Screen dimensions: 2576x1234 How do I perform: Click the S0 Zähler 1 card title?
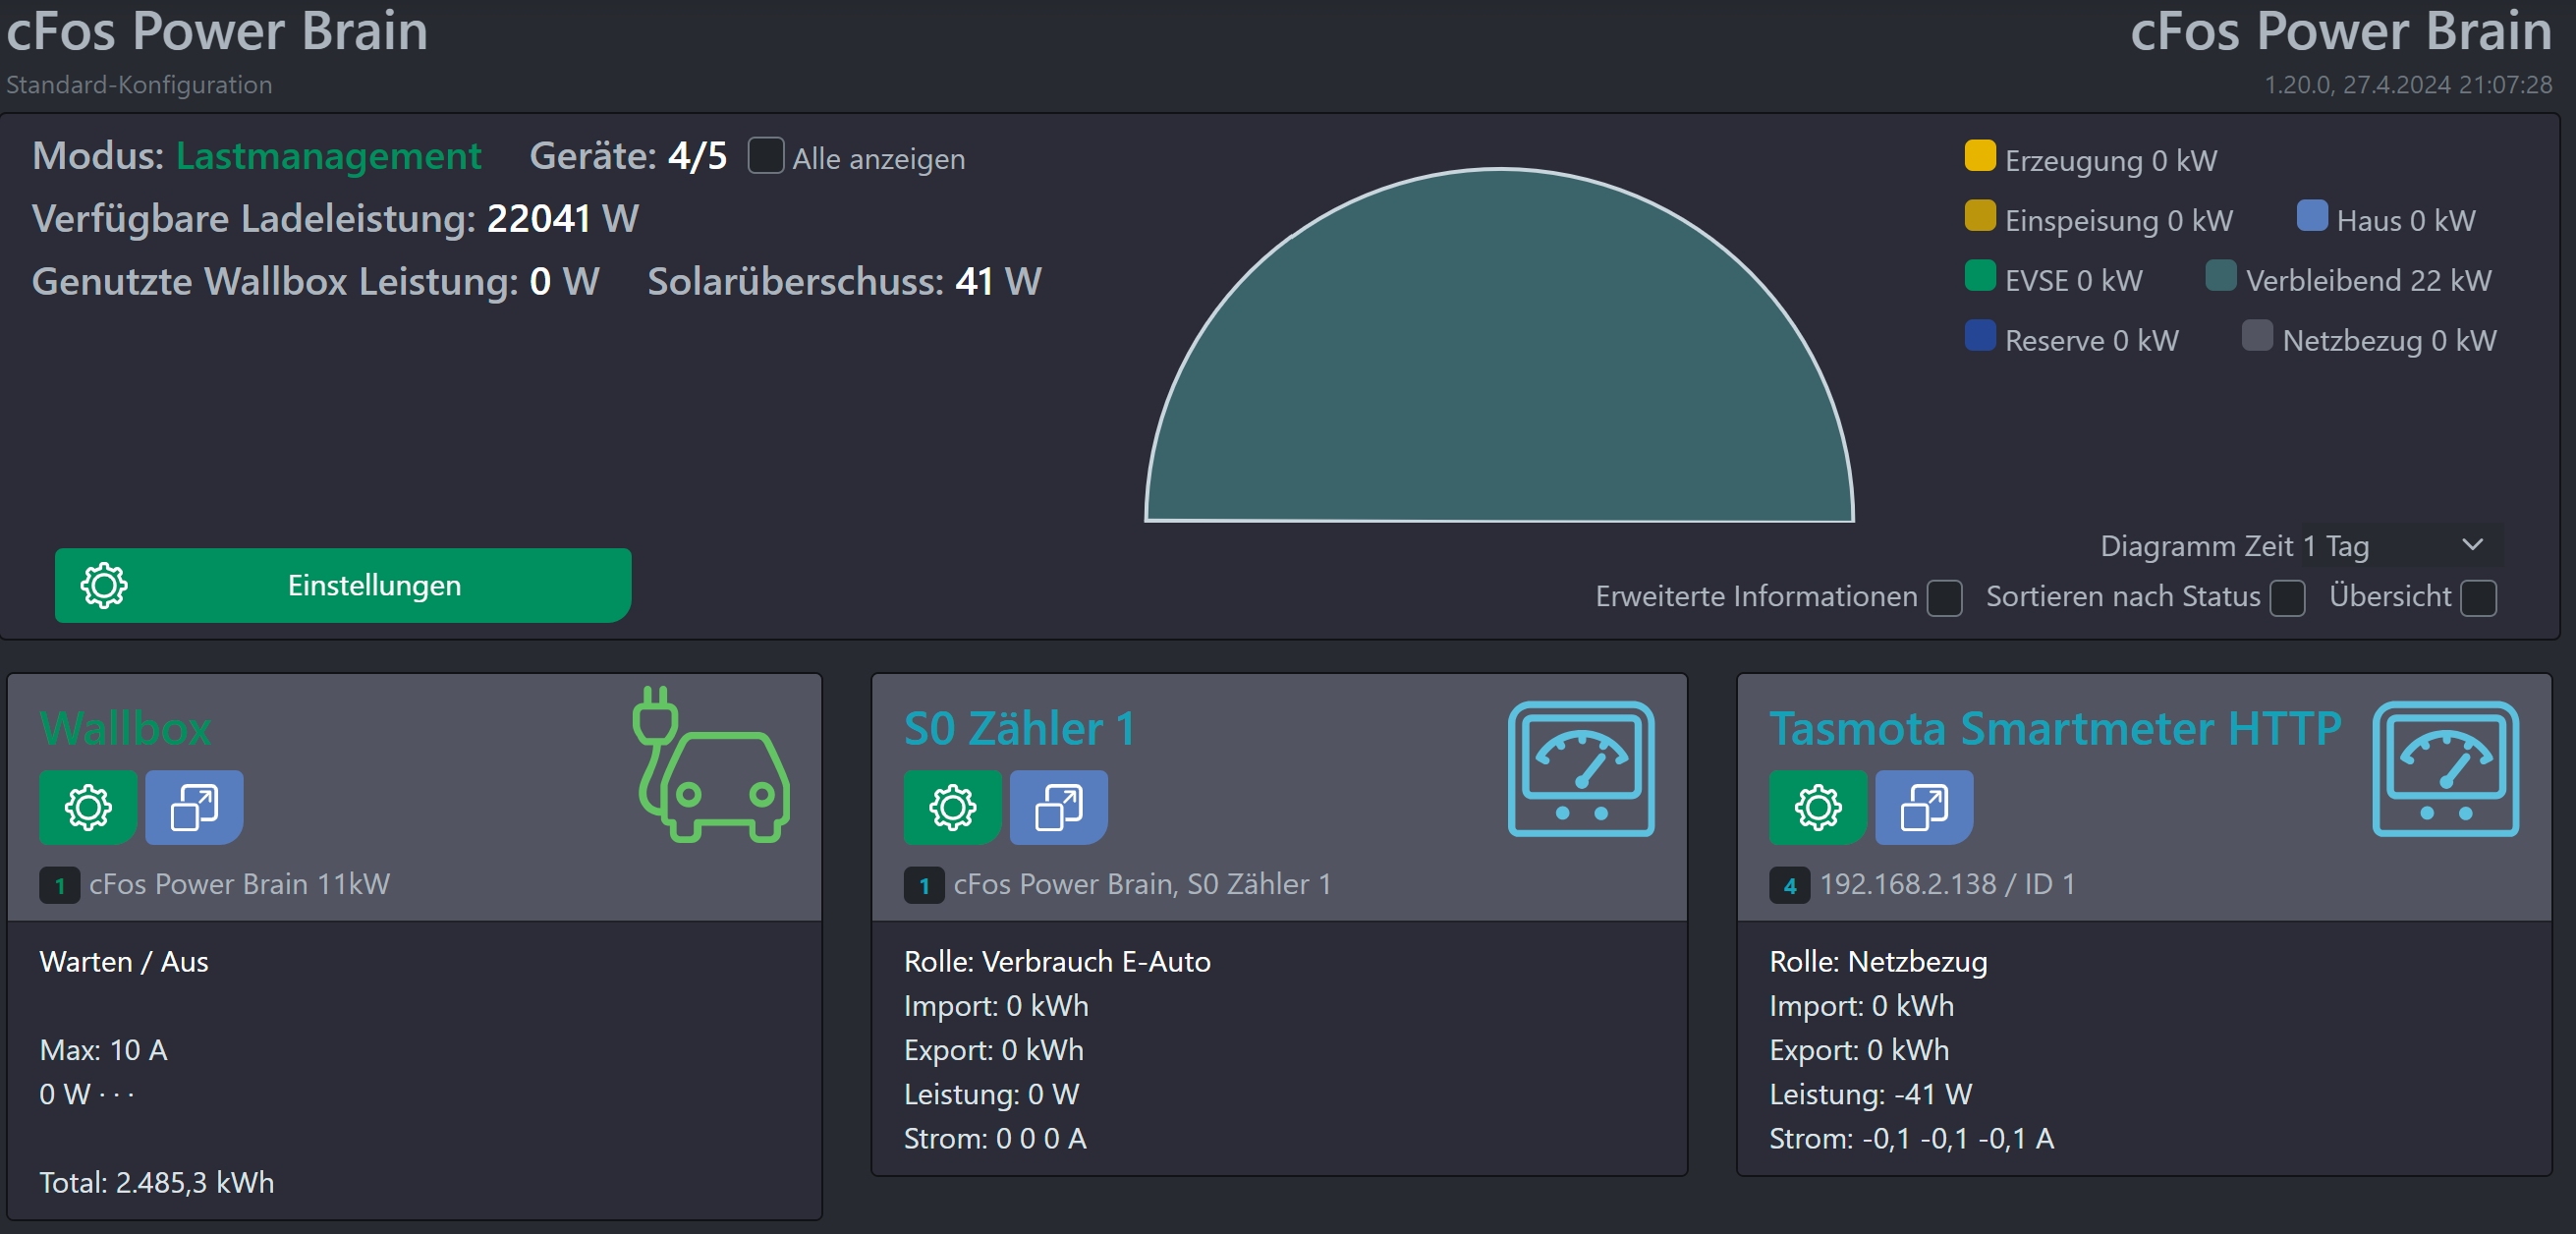coord(1020,728)
